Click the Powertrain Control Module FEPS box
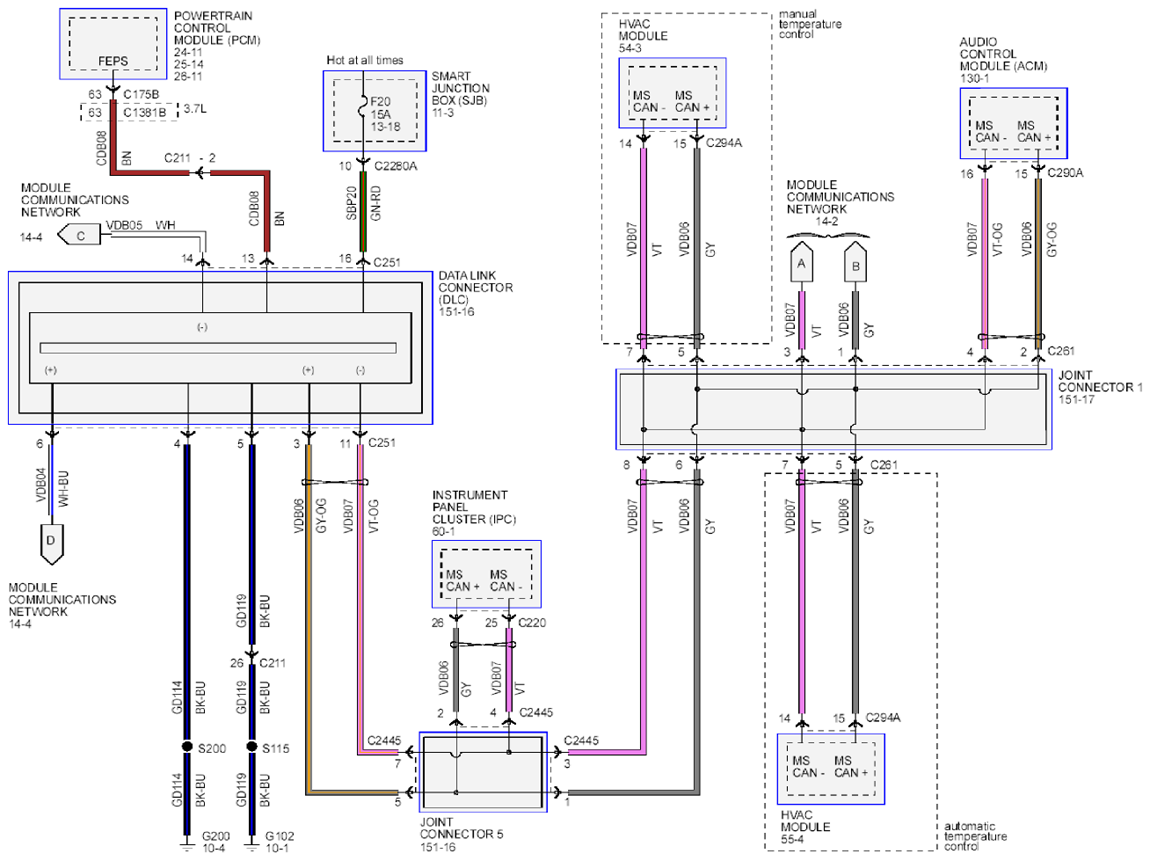Image resolution: width=1150 pixels, height=861 pixels. [x=113, y=47]
